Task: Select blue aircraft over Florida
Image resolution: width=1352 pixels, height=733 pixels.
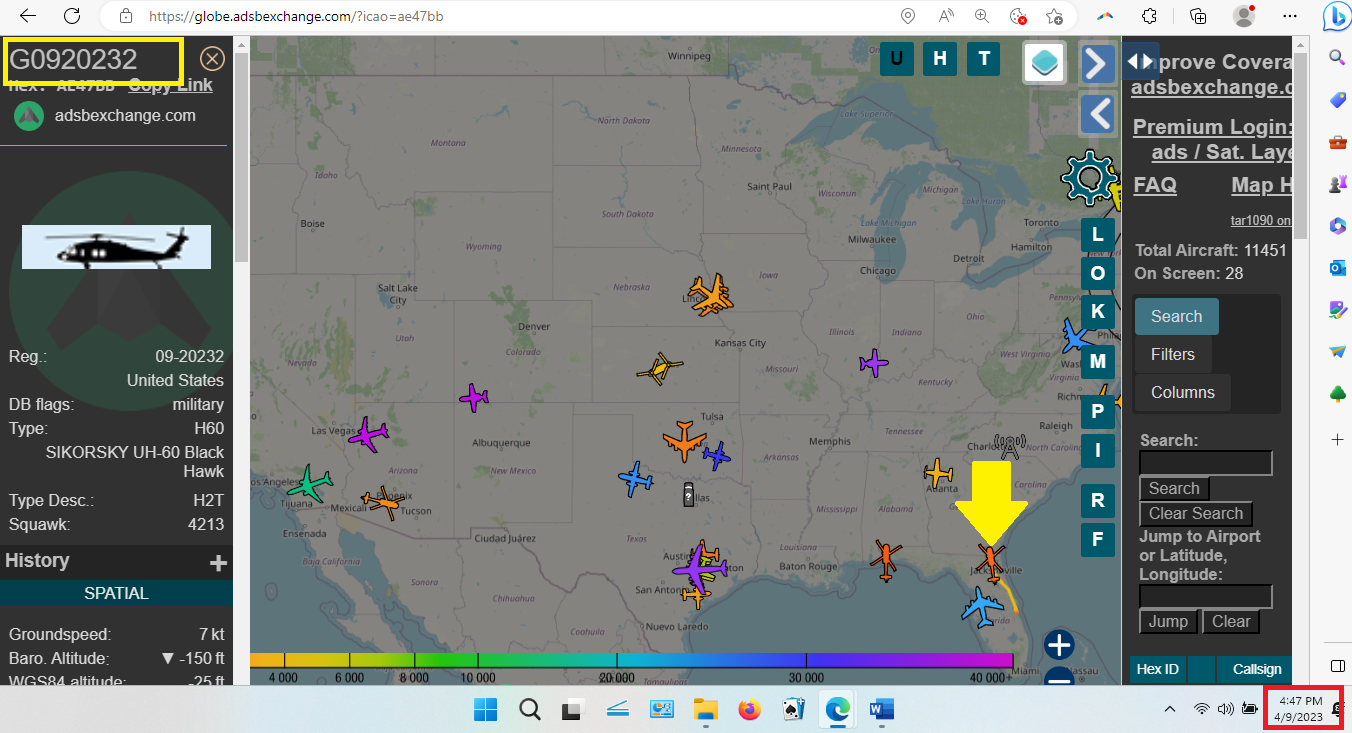Action: (983, 606)
